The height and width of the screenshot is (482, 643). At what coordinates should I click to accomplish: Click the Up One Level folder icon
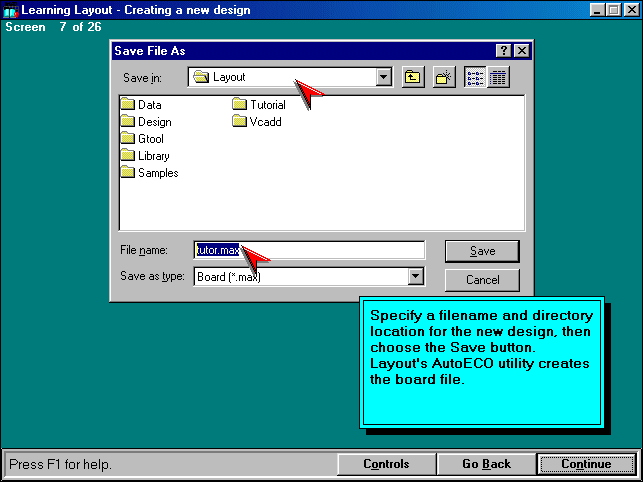pos(413,77)
